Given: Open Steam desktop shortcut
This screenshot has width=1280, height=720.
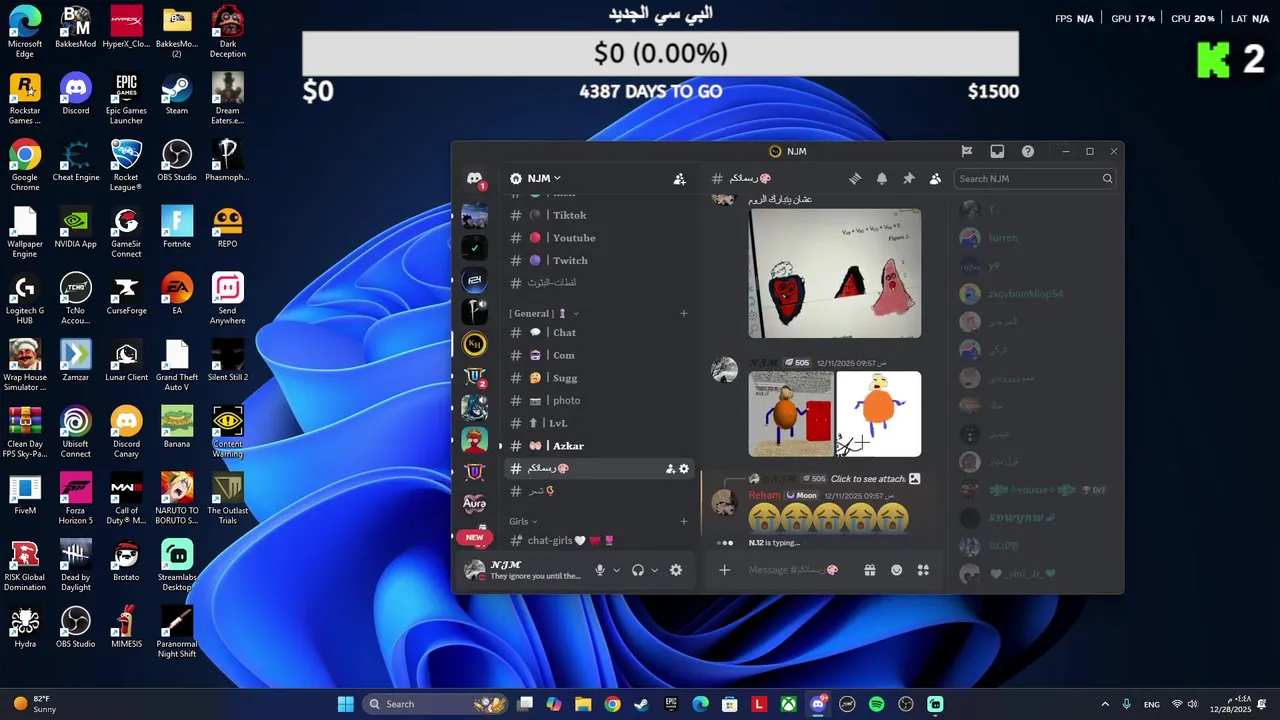Looking at the screenshot, I should (177, 95).
